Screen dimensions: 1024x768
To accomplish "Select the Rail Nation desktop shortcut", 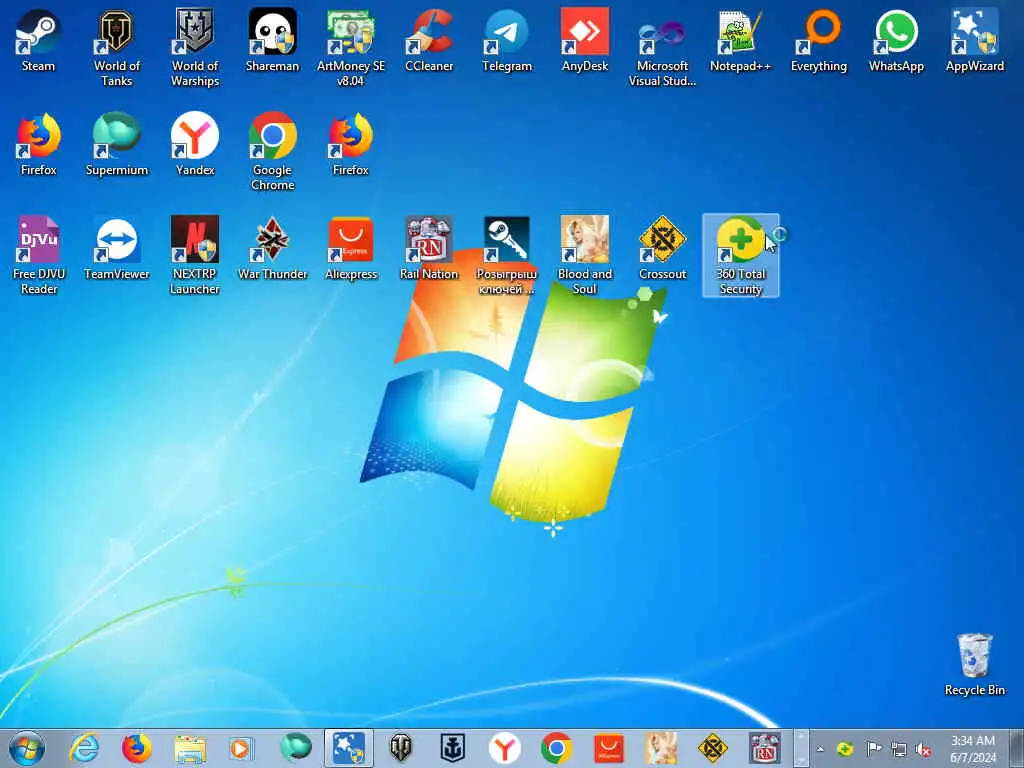I will [428, 249].
